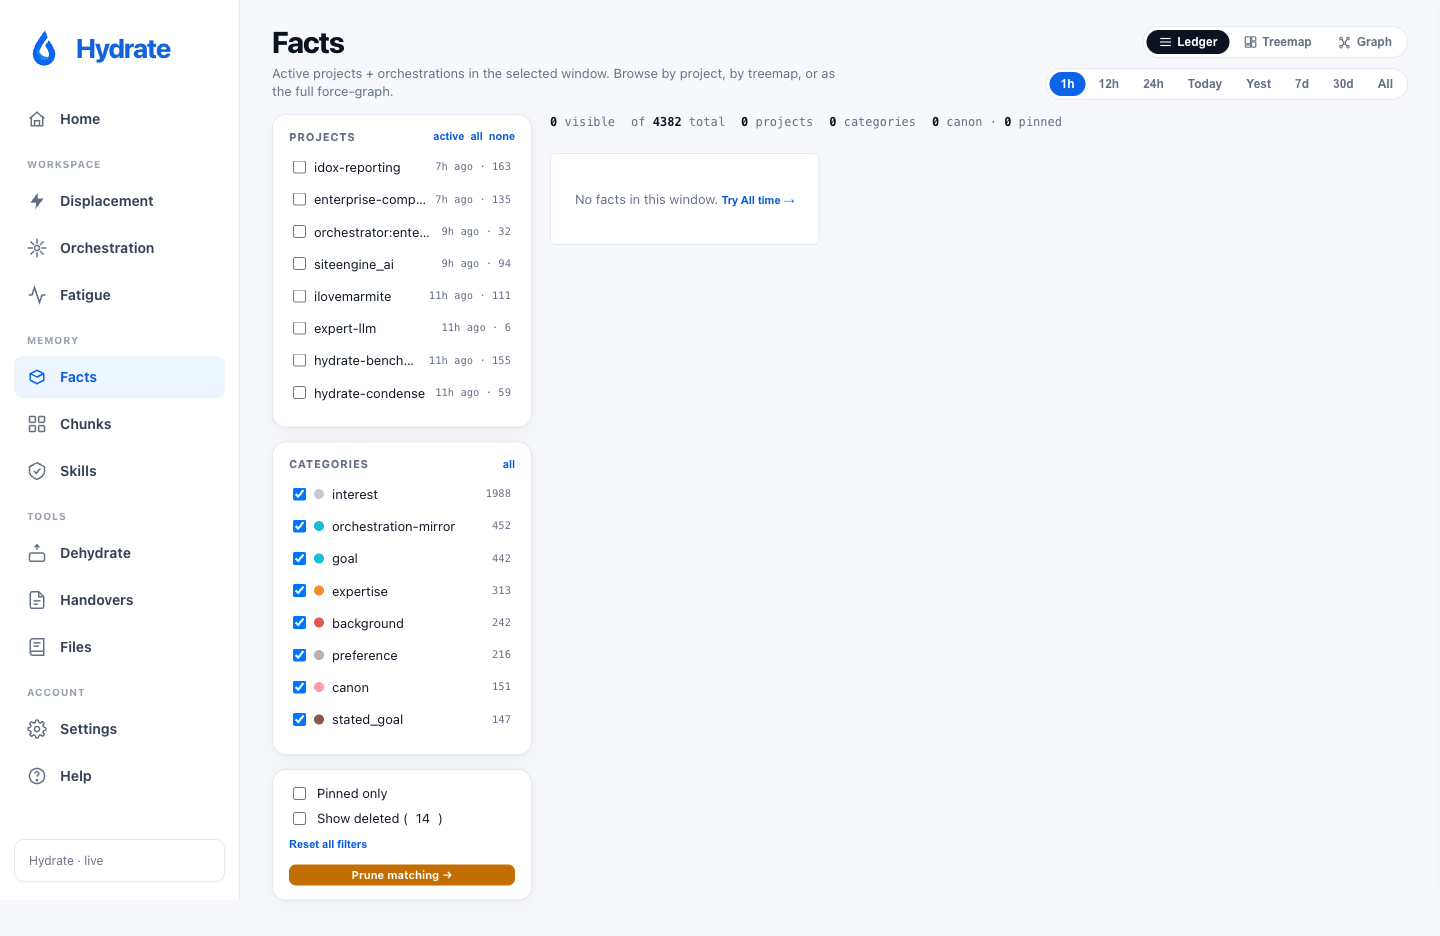Click the Try All time link
Viewport: 1440px width, 936px height.
[x=758, y=200]
